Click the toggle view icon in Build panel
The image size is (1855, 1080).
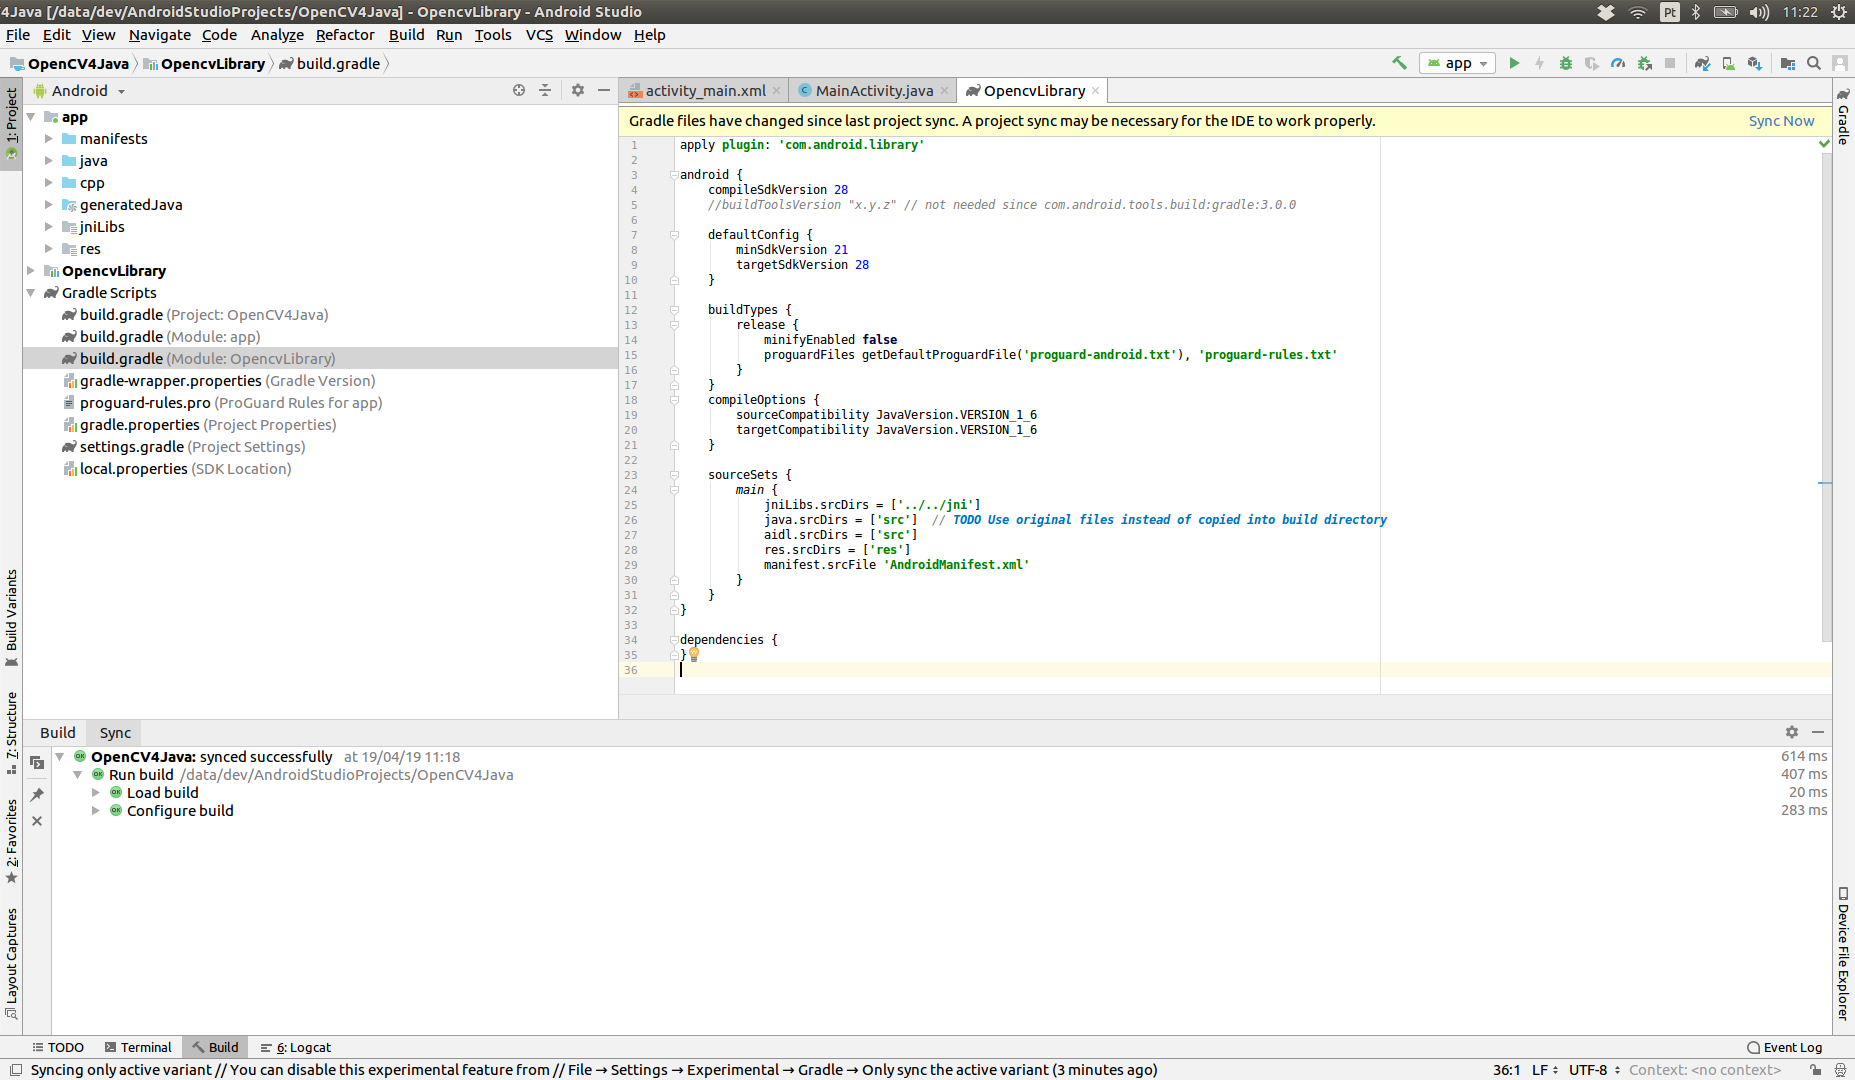pyautogui.click(x=37, y=762)
